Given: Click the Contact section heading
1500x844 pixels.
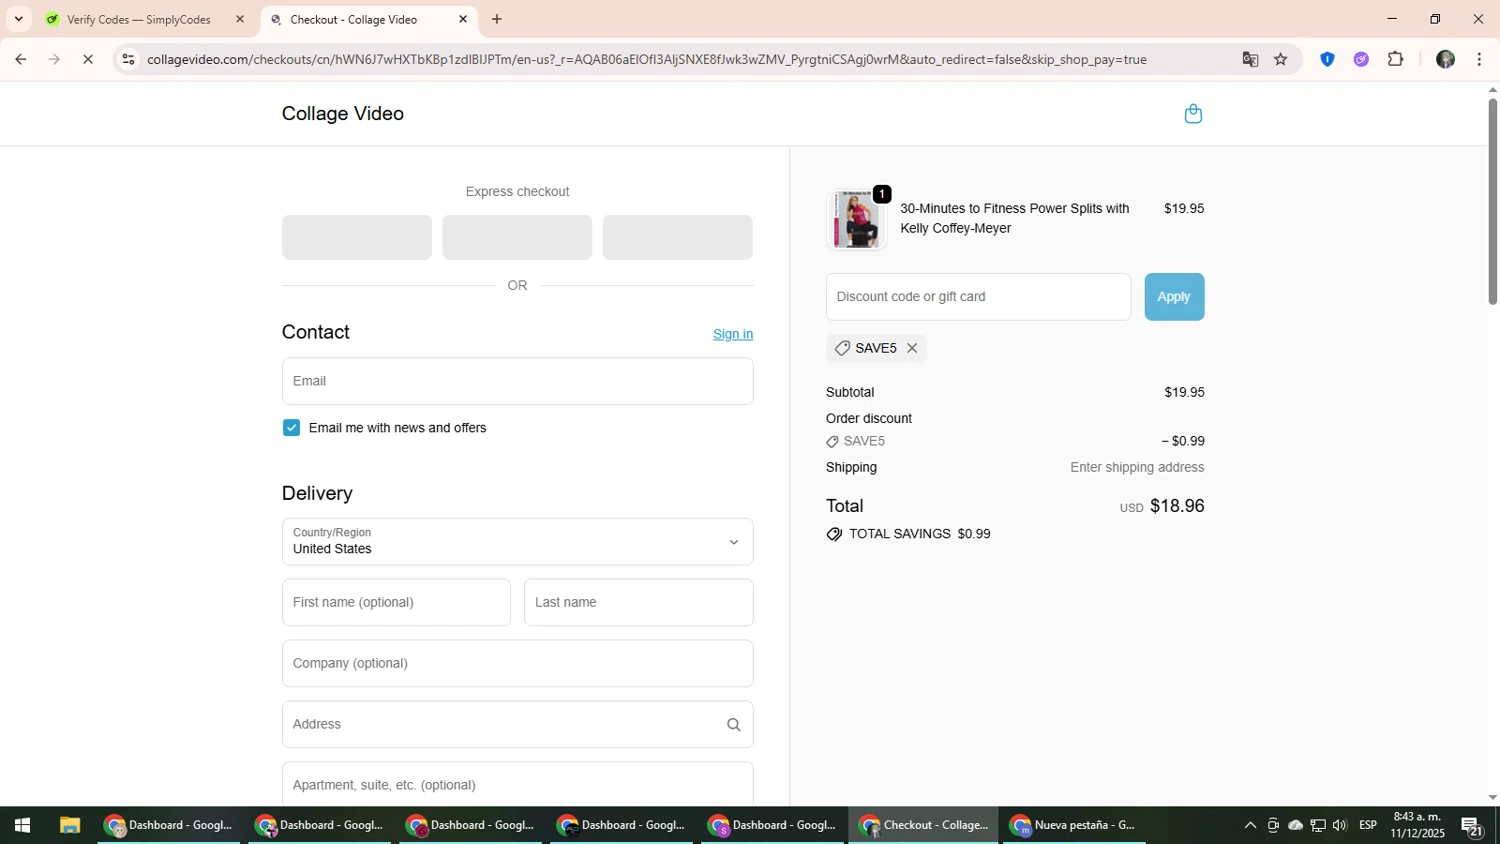Looking at the screenshot, I should click(316, 333).
